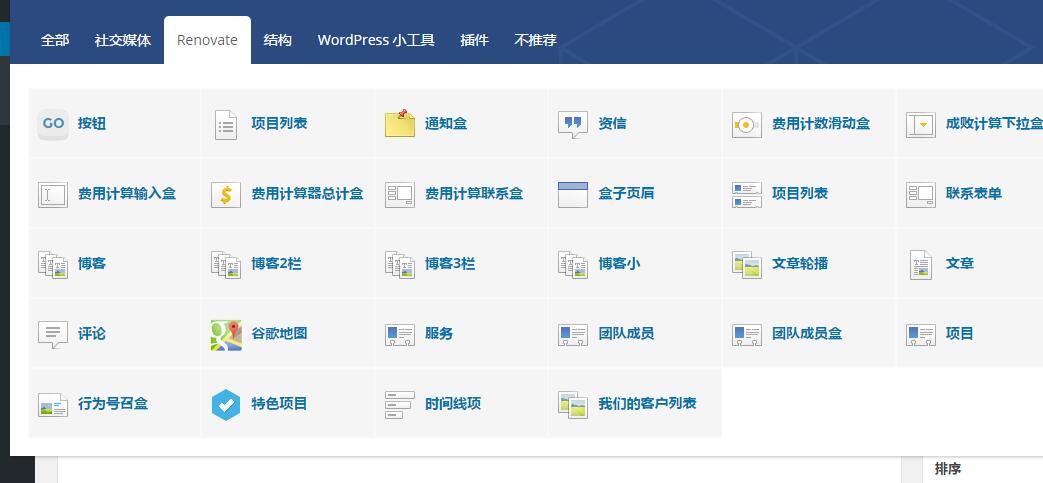This screenshot has height=483, width=1043.
Task: Select the 费用计算输入盒 label
Action: point(126,194)
